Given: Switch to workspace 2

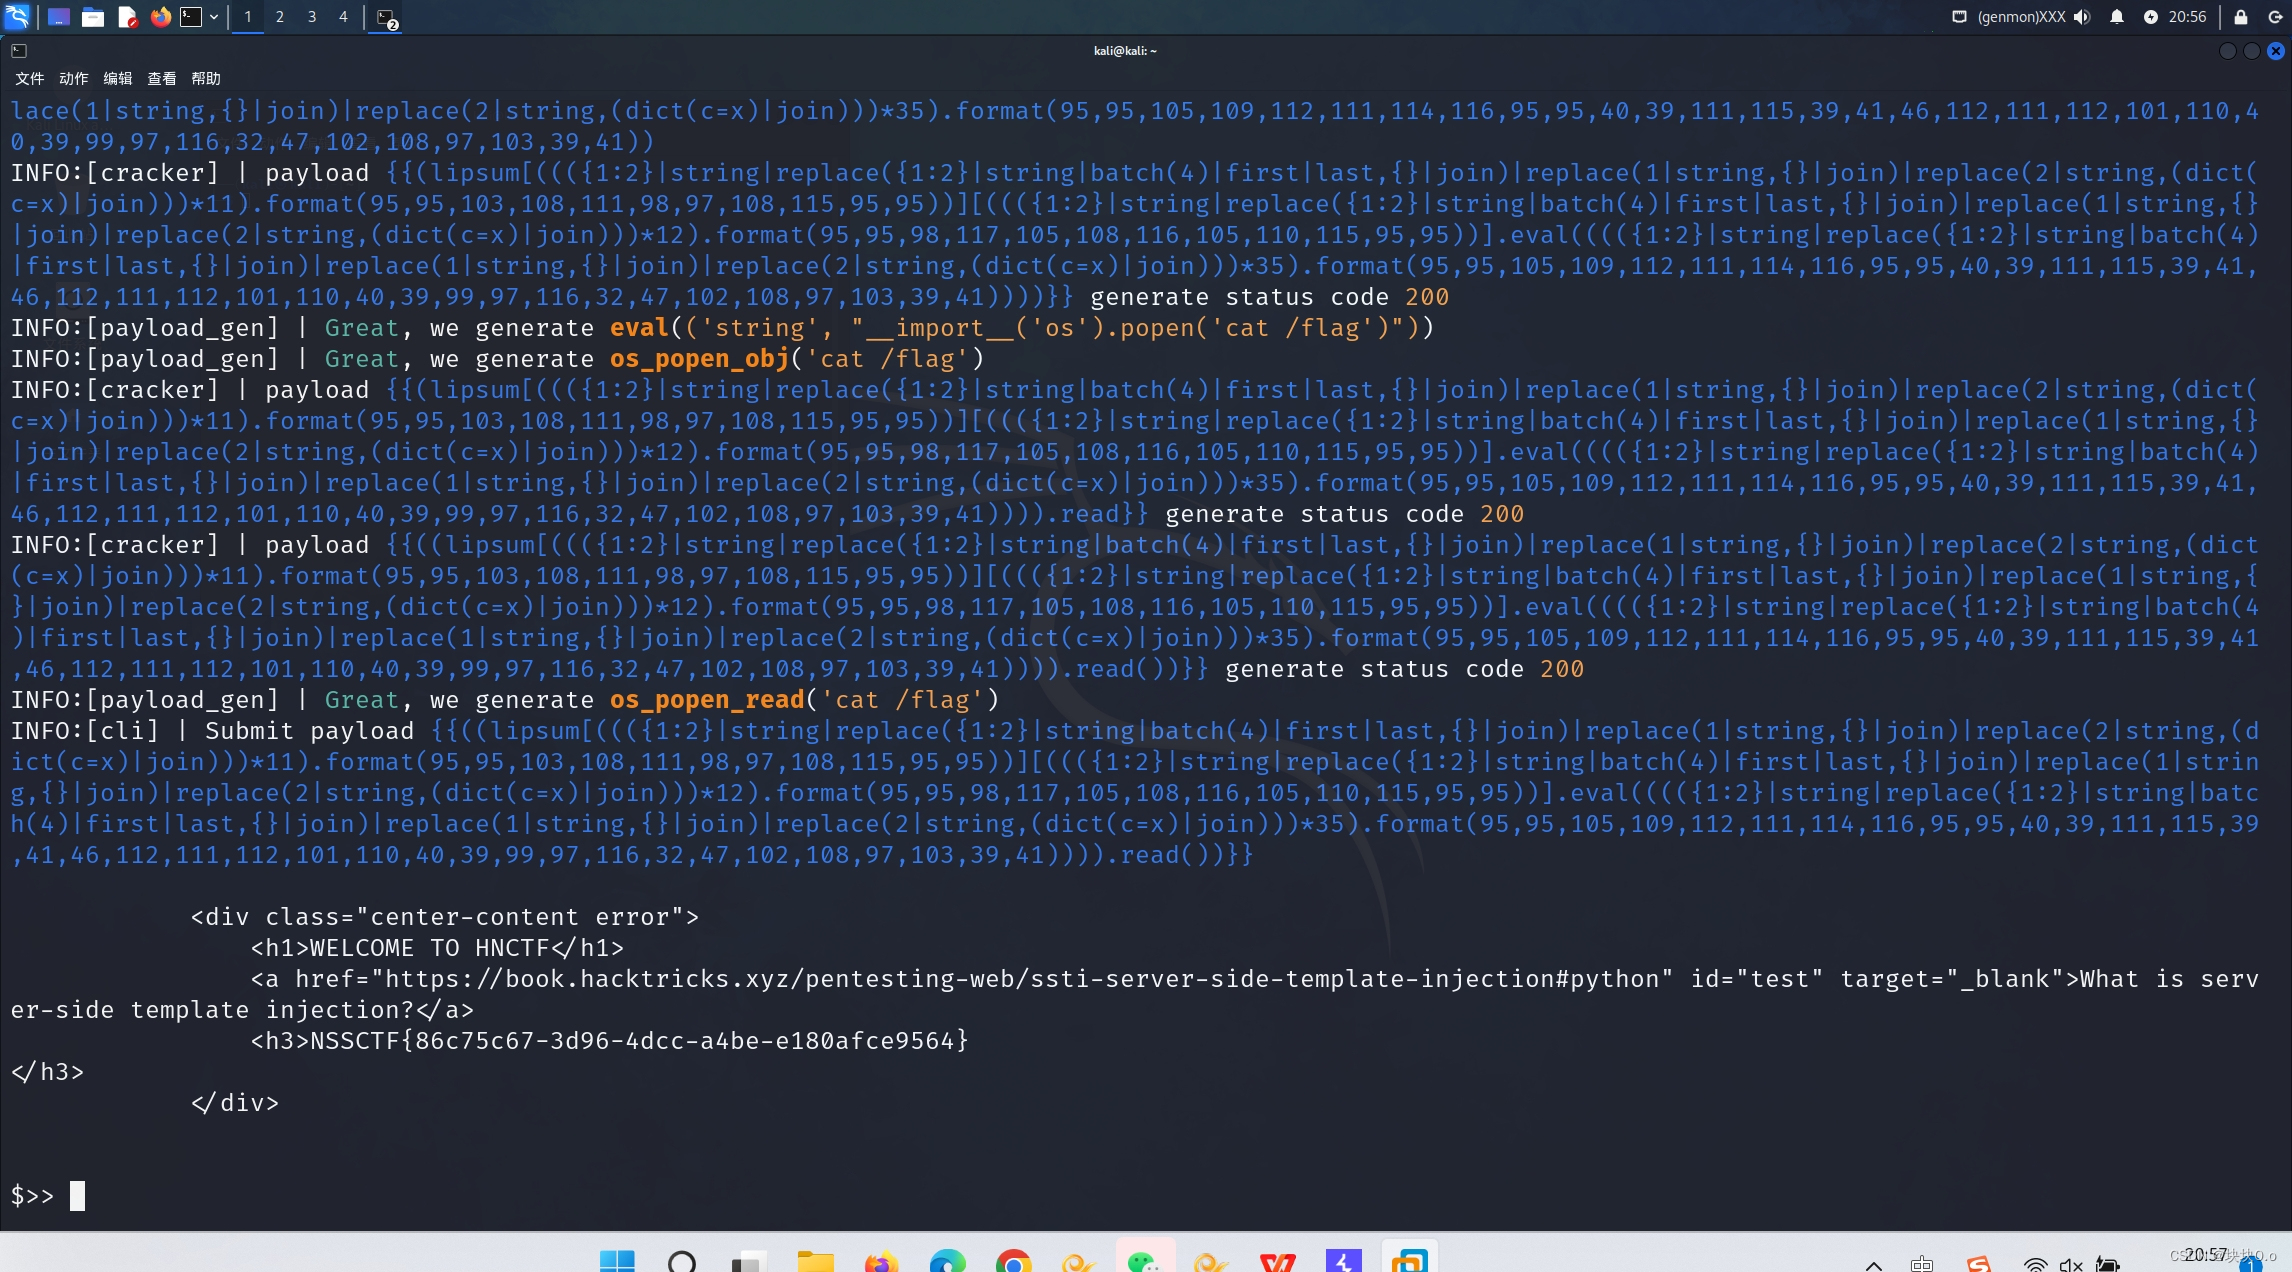Looking at the screenshot, I should point(280,16).
